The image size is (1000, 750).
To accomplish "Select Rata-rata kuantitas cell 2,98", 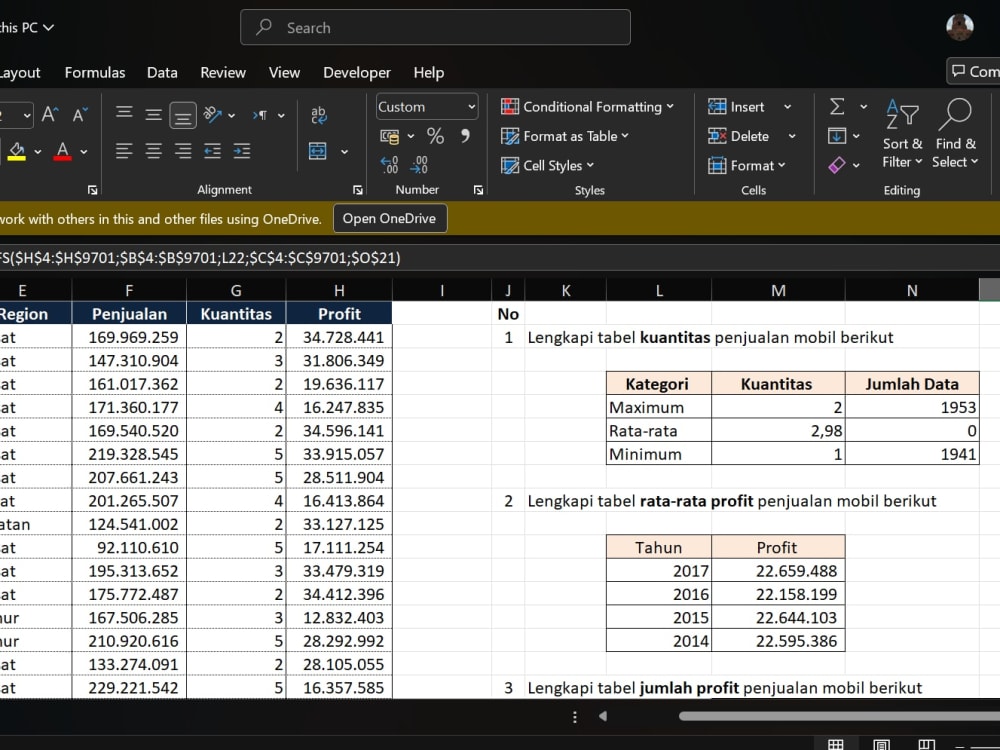I will click(778, 431).
